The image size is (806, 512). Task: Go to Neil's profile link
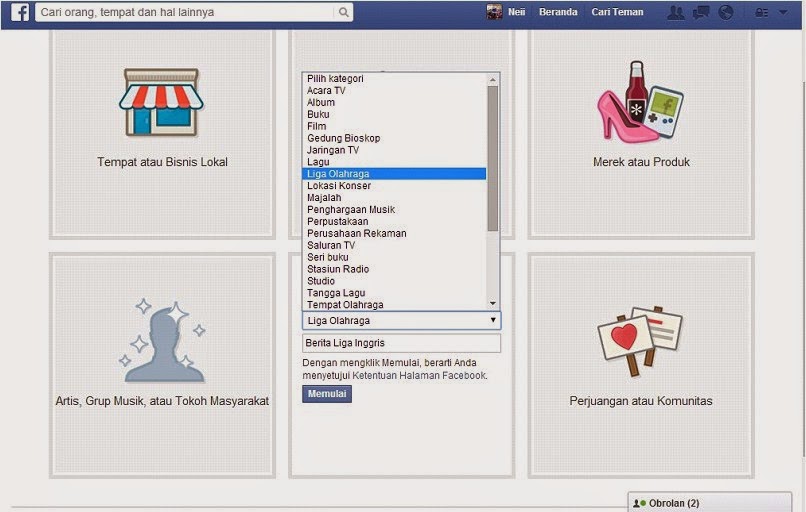click(517, 12)
